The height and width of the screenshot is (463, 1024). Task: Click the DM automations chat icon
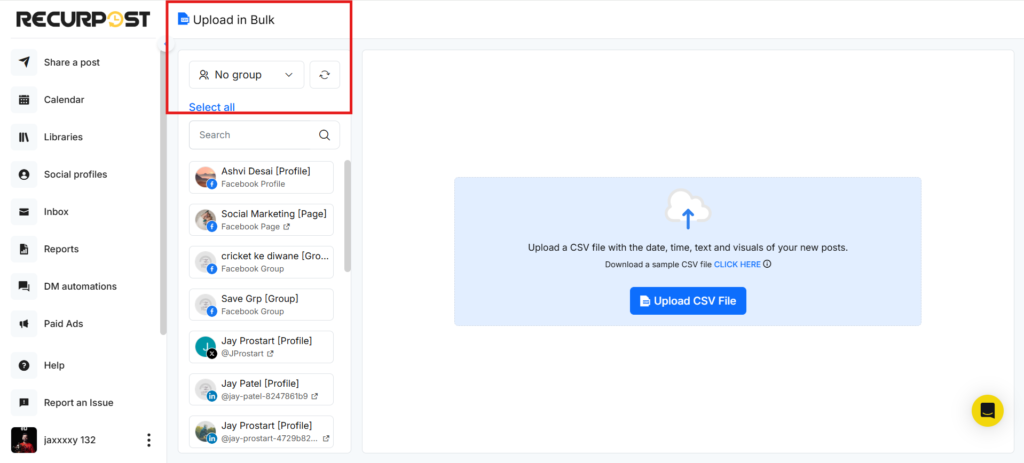pos(24,286)
